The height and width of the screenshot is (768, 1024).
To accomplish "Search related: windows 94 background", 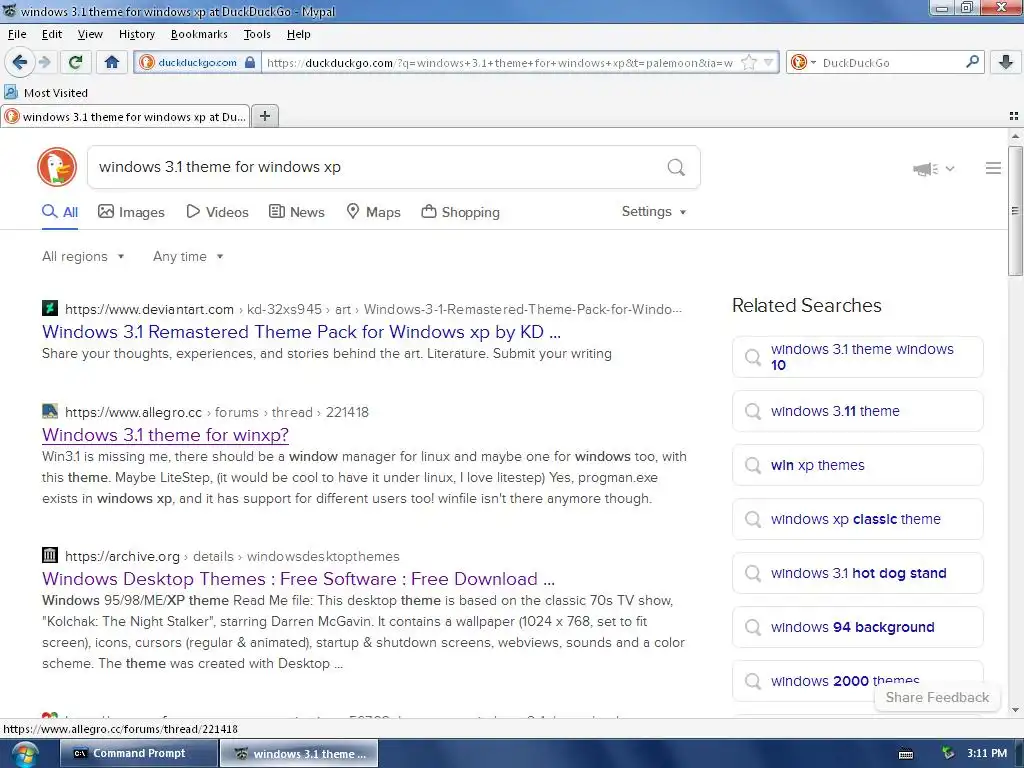I will 857,627.
